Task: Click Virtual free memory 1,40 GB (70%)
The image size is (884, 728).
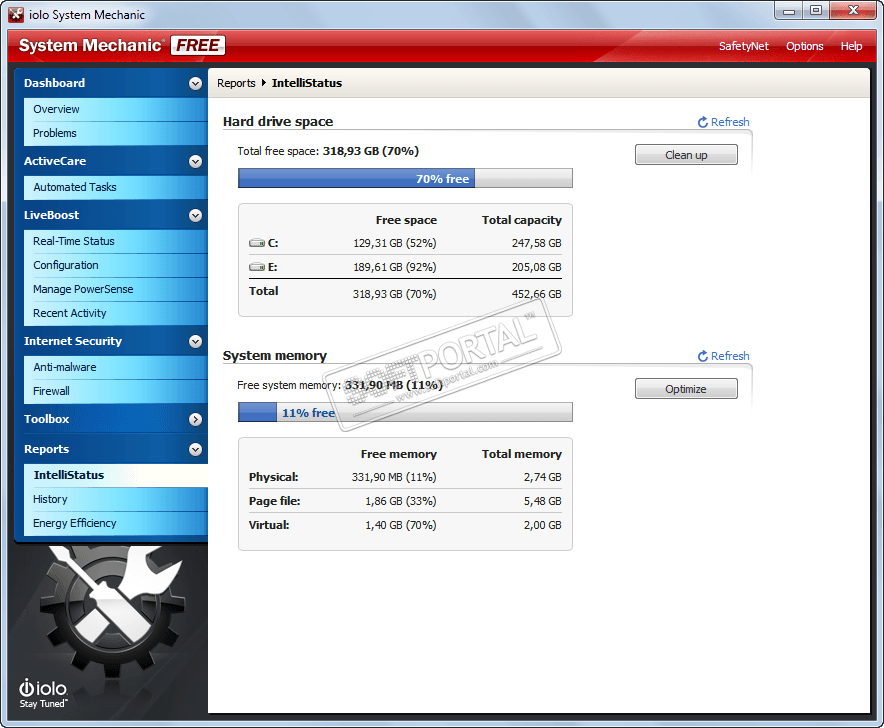Action: point(401,525)
